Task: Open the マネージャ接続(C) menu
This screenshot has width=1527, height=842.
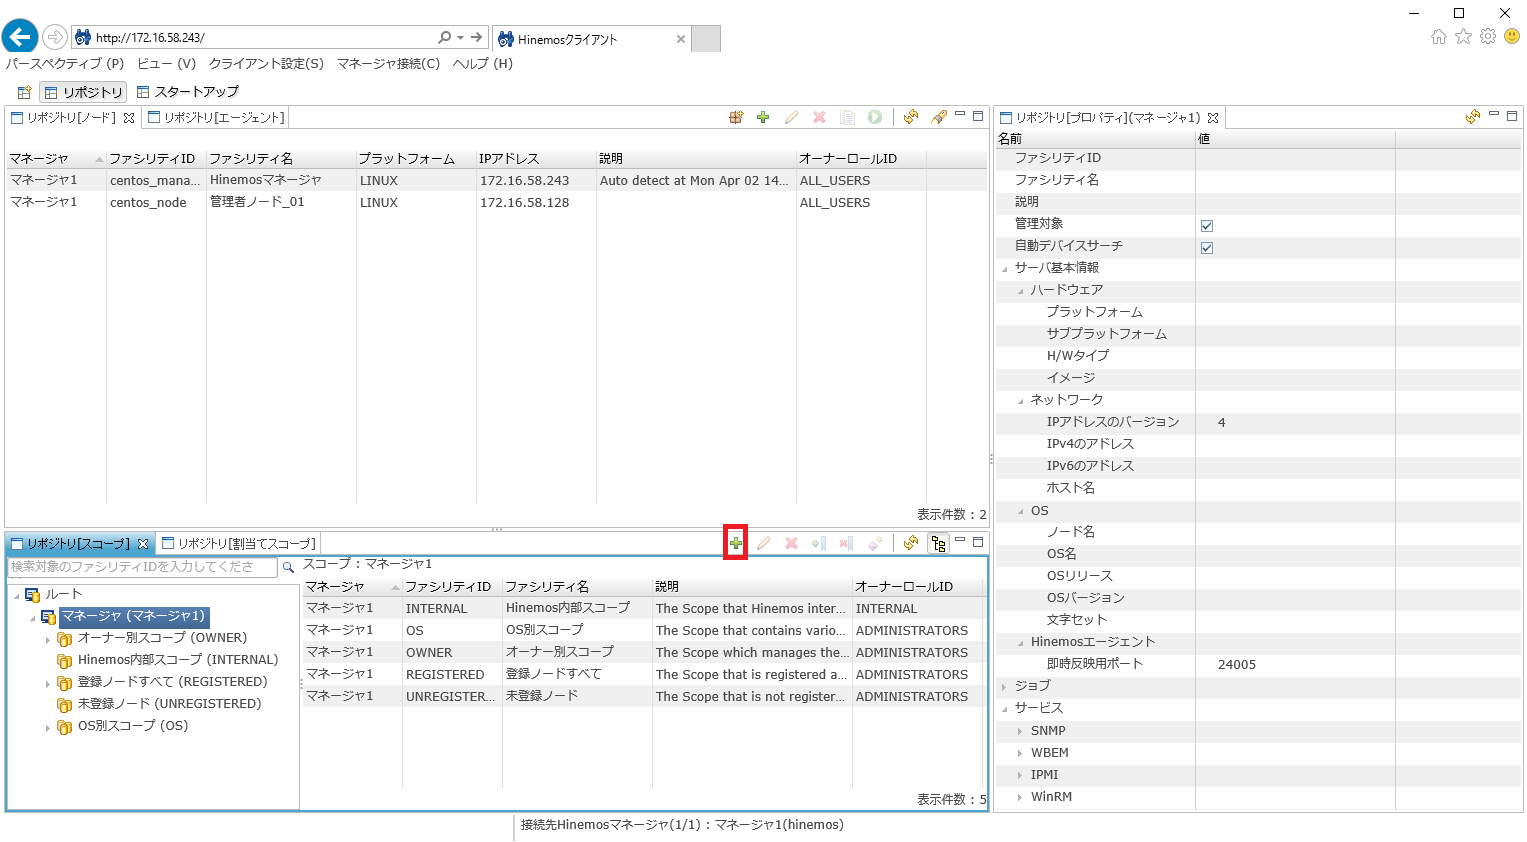Action: 388,64
